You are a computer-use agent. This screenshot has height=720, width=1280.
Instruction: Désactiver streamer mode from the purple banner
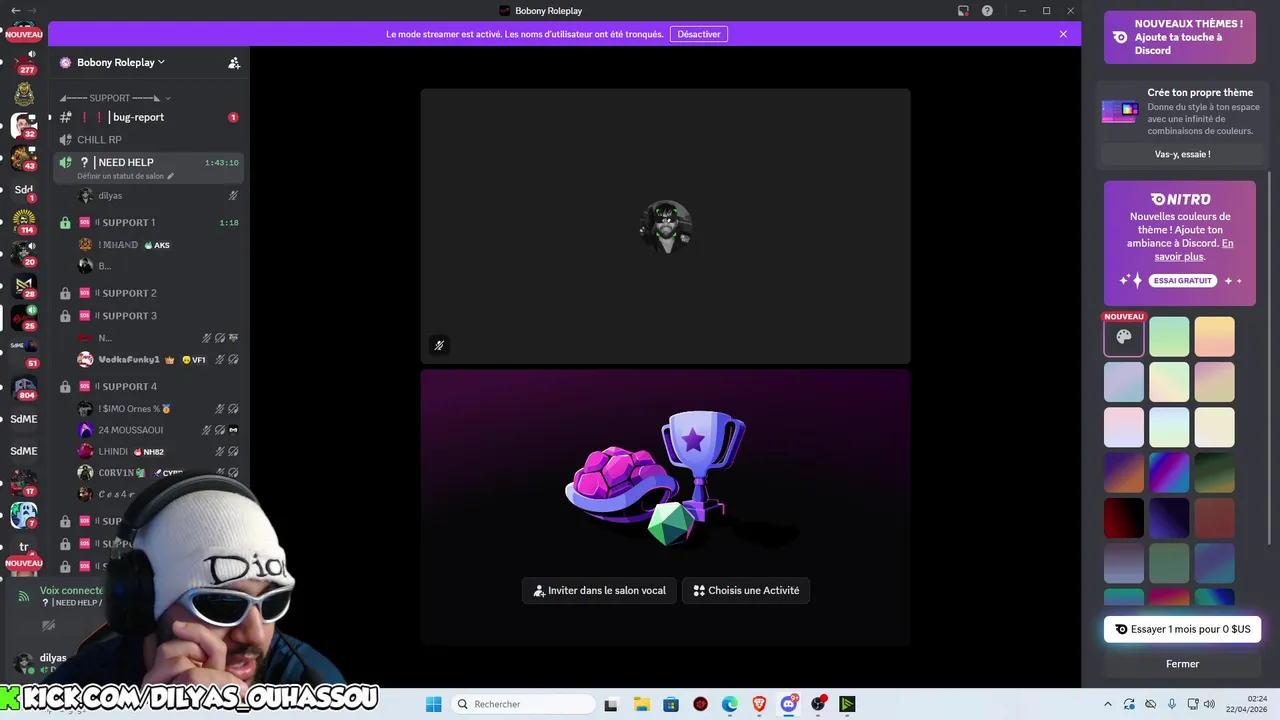click(699, 34)
